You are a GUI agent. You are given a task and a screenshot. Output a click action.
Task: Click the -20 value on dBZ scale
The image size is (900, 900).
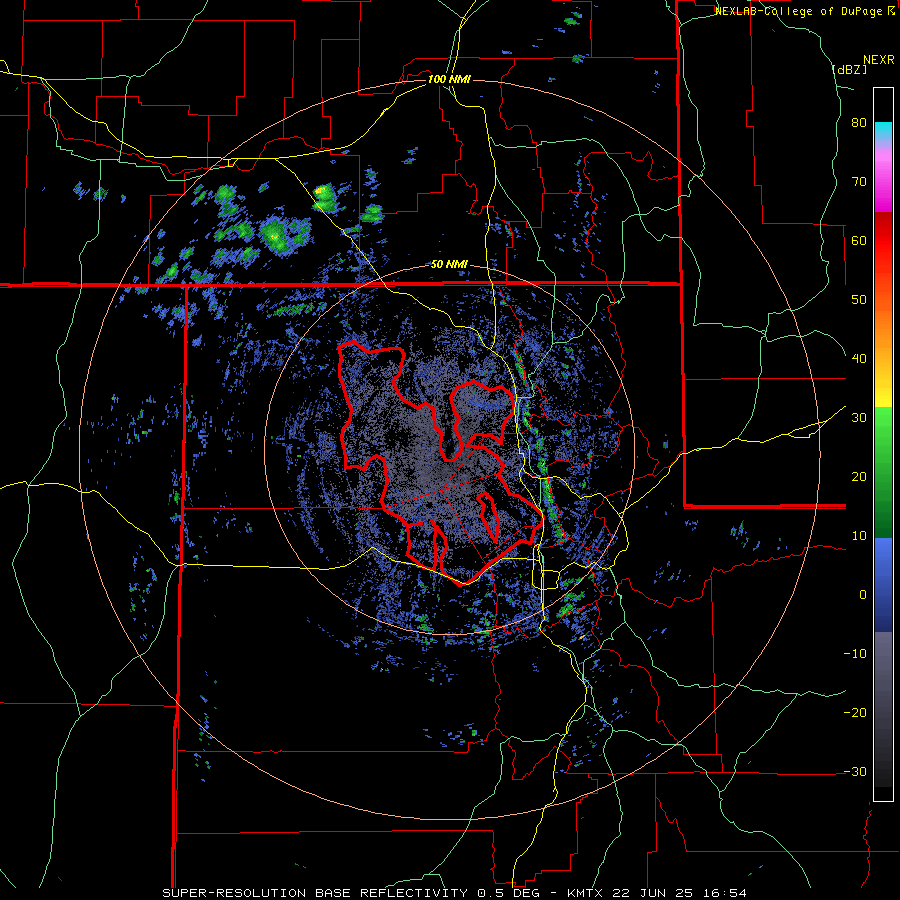click(x=855, y=713)
